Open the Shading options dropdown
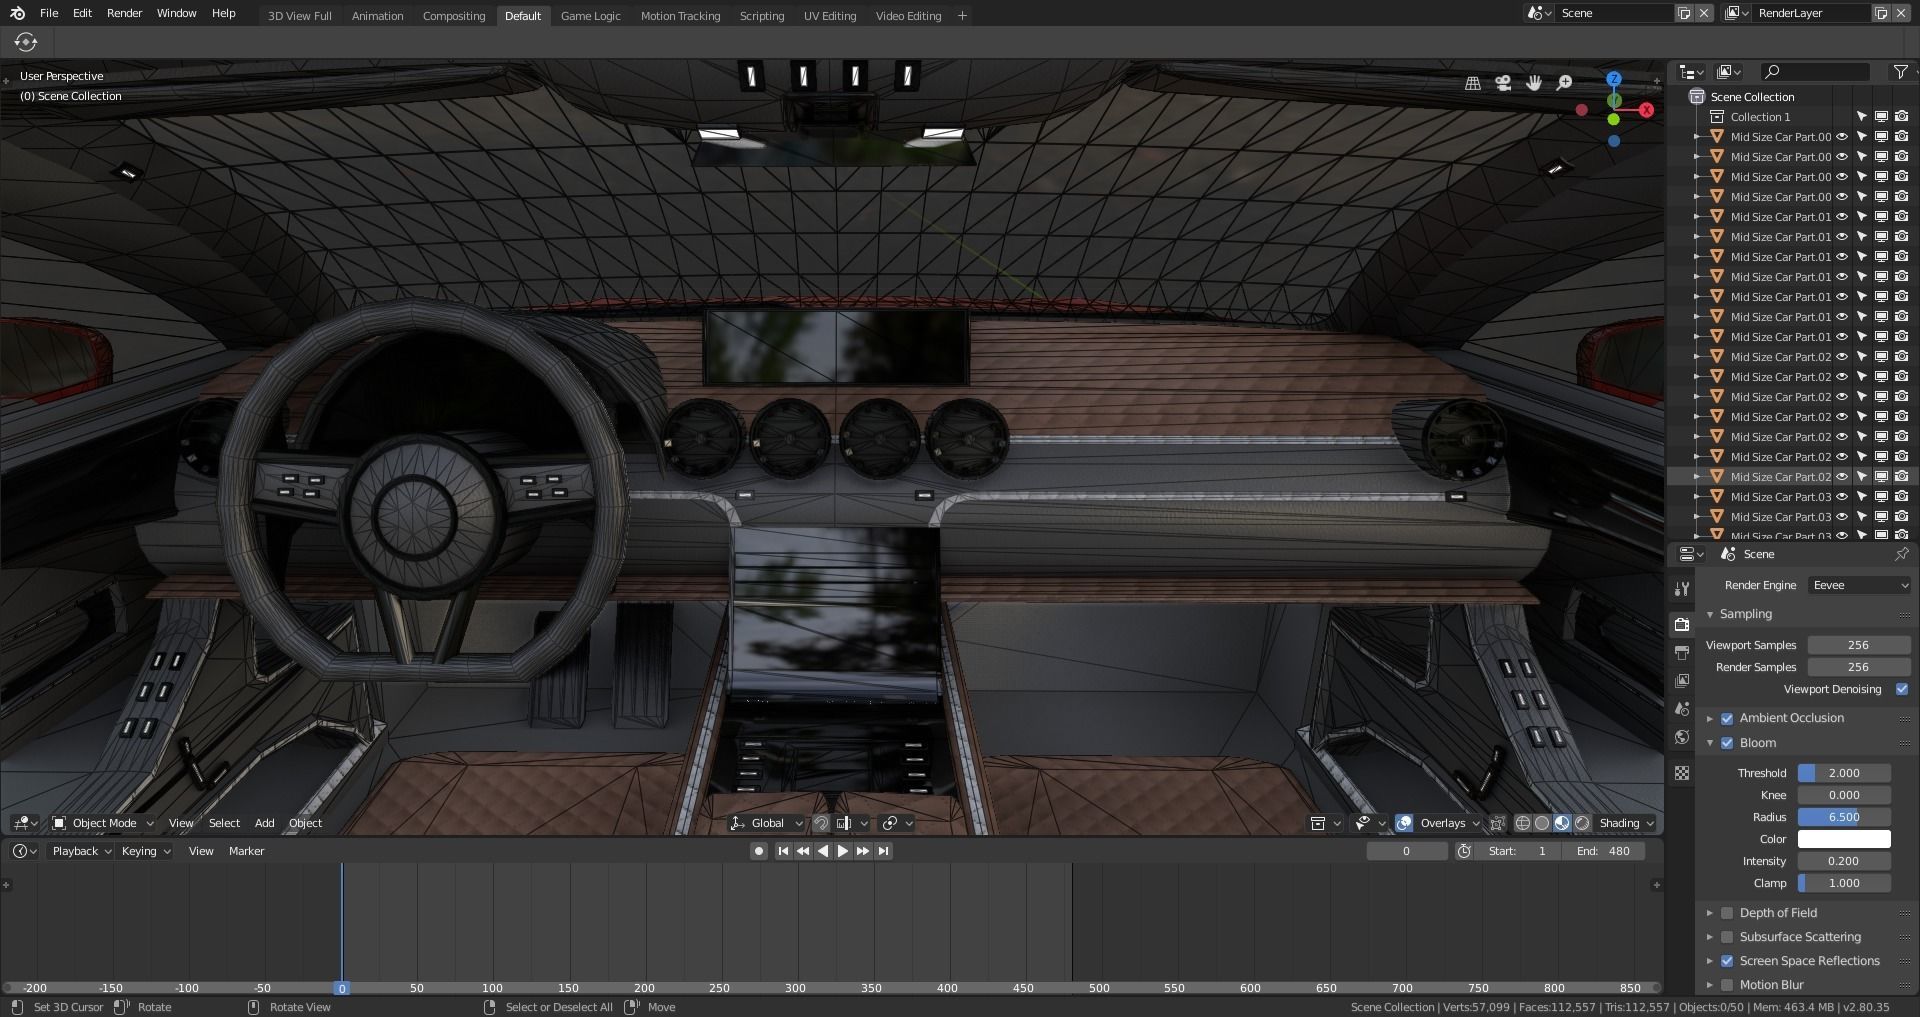This screenshot has width=1920, height=1017. [1626, 823]
